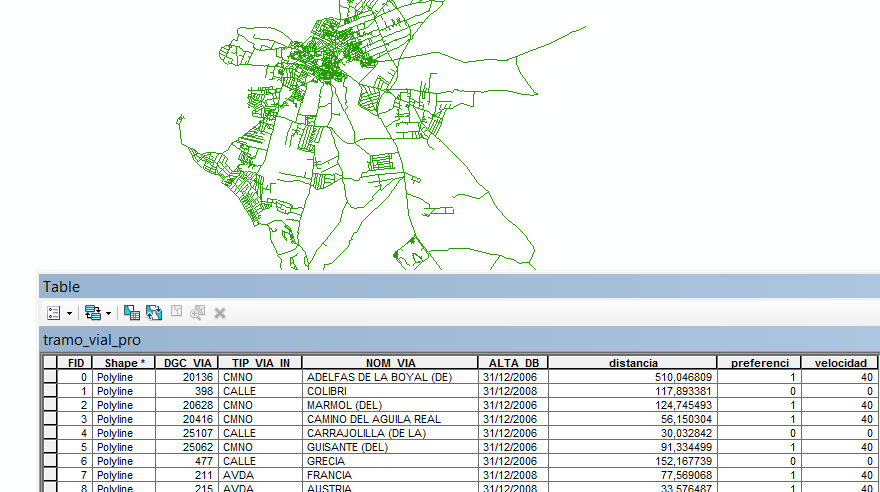The height and width of the screenshot is (492, 880).
Task: Expand the Table Options dropdown arrow
Action: [69, 313]
